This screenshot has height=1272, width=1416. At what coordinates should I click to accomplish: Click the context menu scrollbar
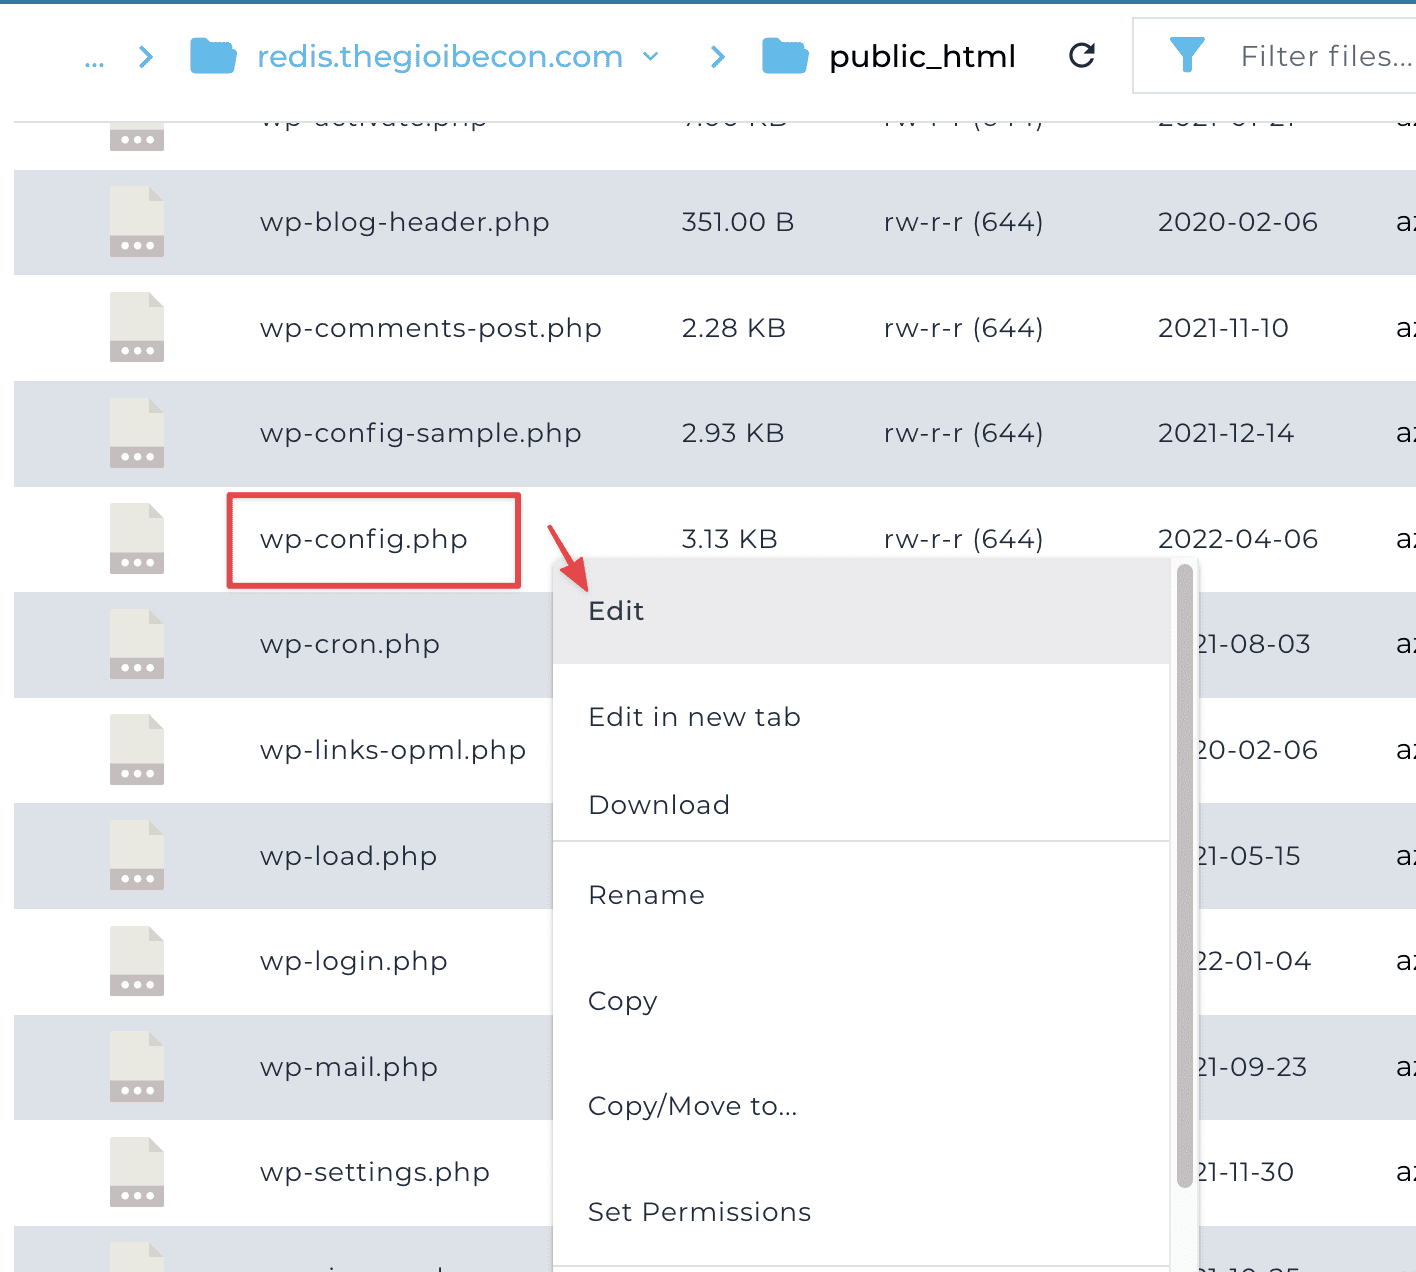(1184, 875)
